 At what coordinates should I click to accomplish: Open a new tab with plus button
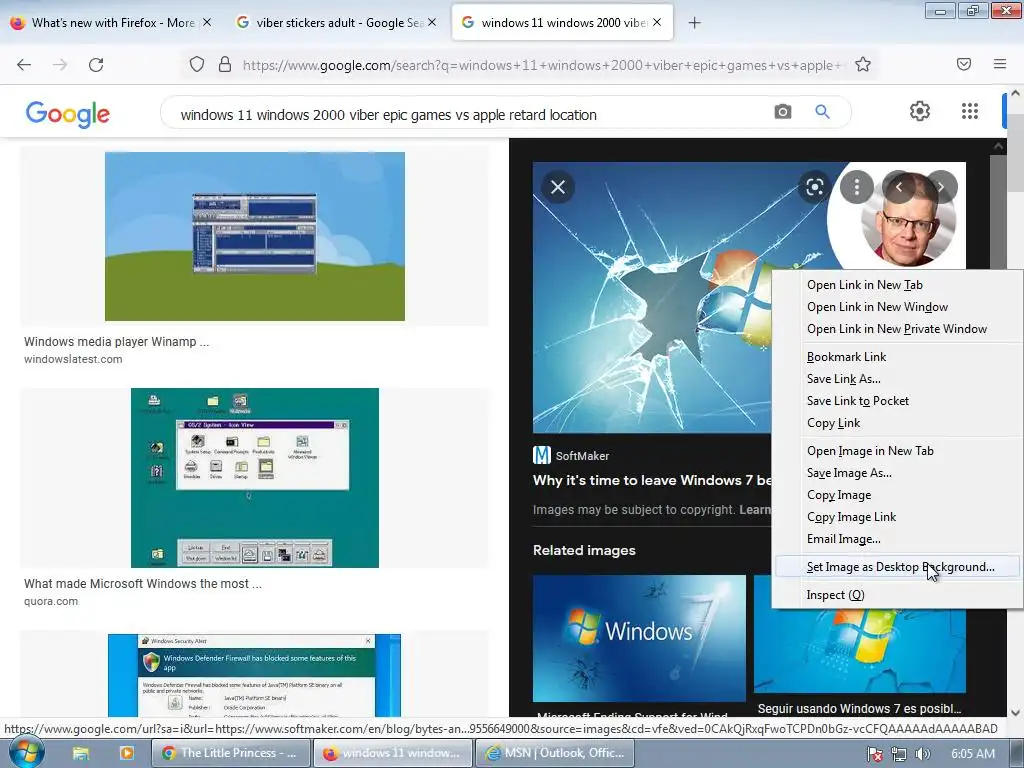point(694,23)
